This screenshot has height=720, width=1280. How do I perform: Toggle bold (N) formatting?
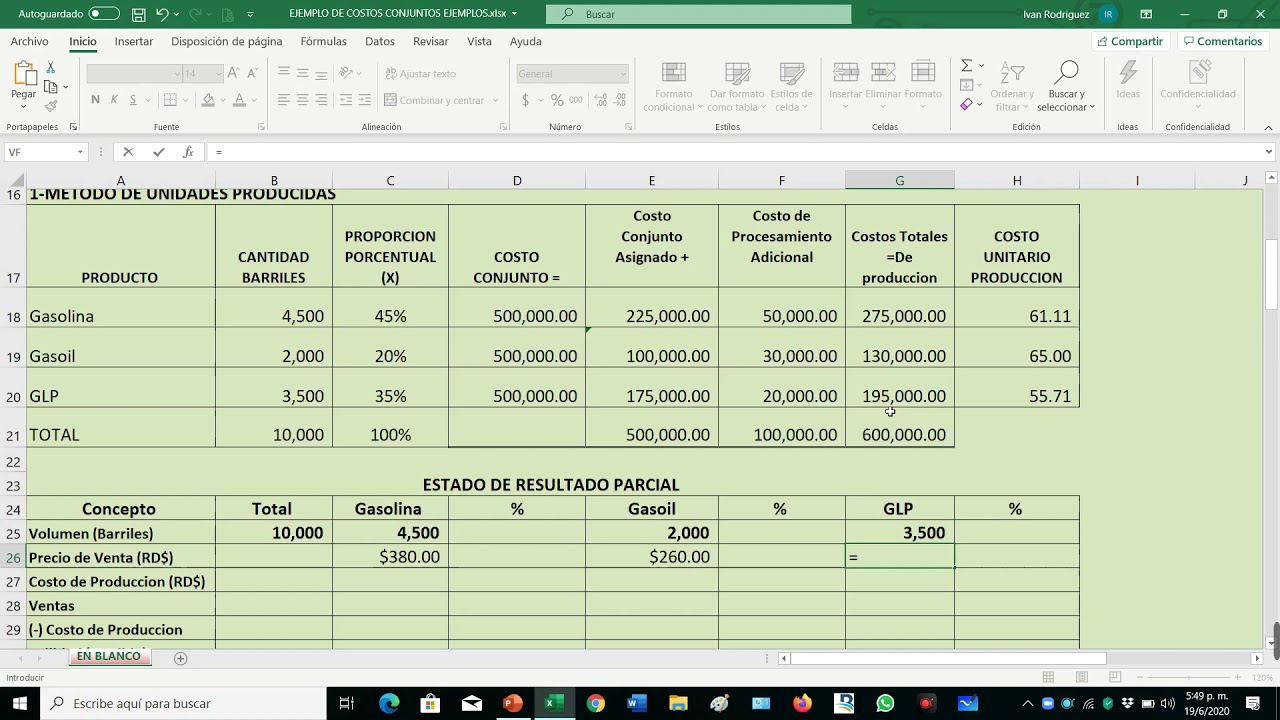pyautogui.click(x=95, y=100)
